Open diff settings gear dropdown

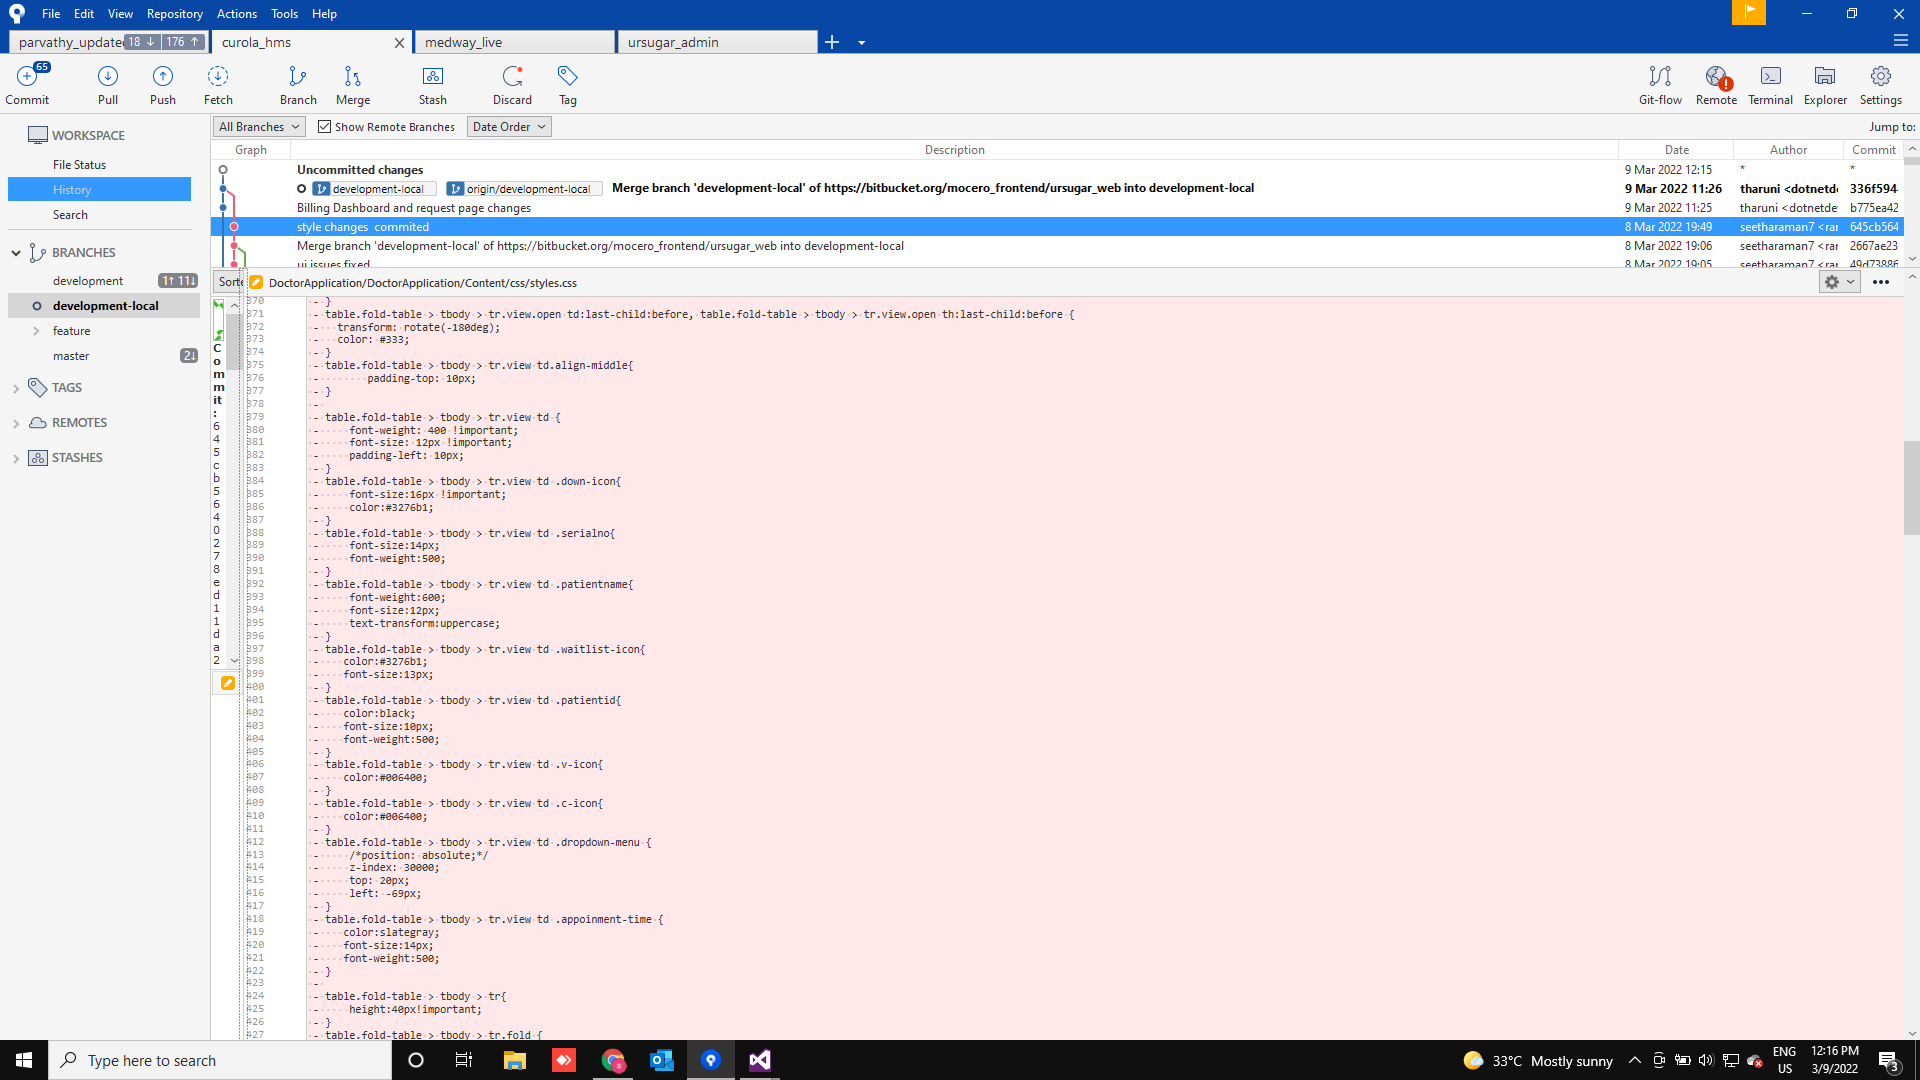1838,282
